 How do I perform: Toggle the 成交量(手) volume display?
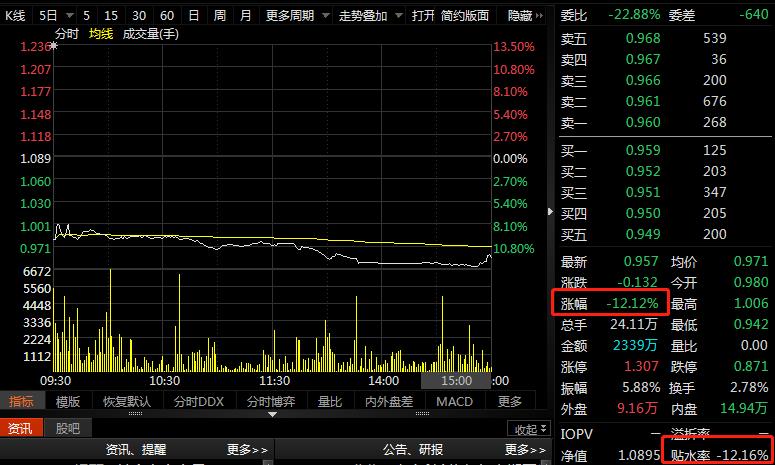click(149, 34)
